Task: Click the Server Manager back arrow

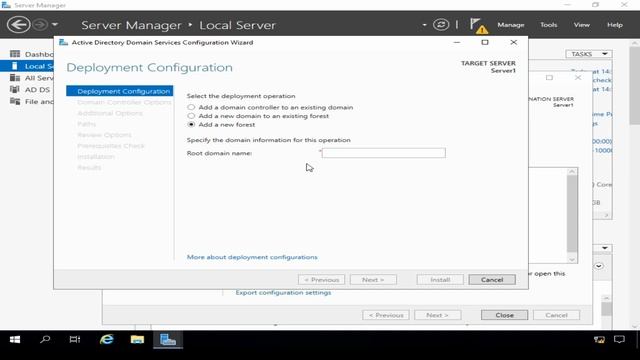Action: pos(18,24)
